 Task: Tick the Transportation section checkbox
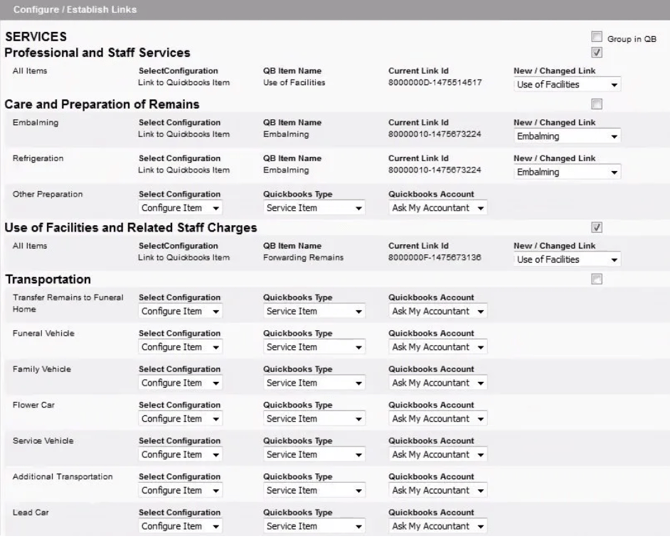[x=597, y=280]
